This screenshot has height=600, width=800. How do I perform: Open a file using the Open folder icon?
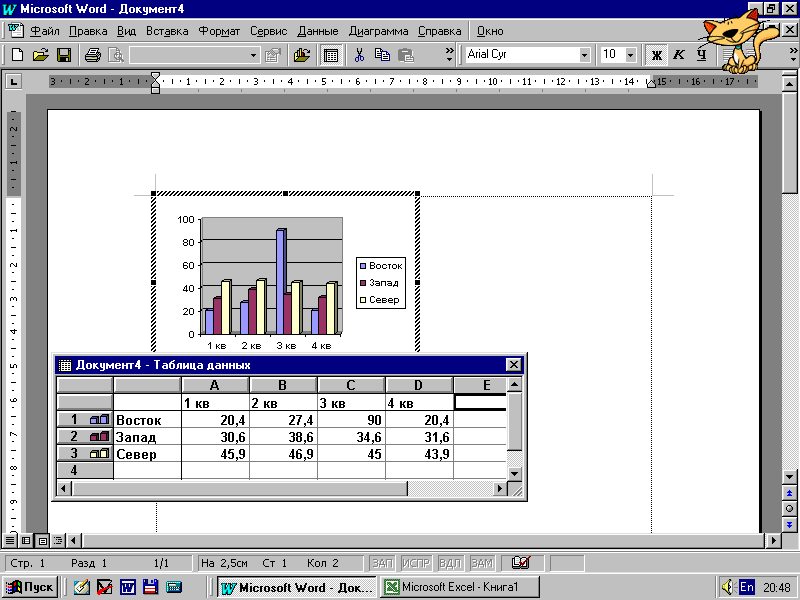point(40,55)
